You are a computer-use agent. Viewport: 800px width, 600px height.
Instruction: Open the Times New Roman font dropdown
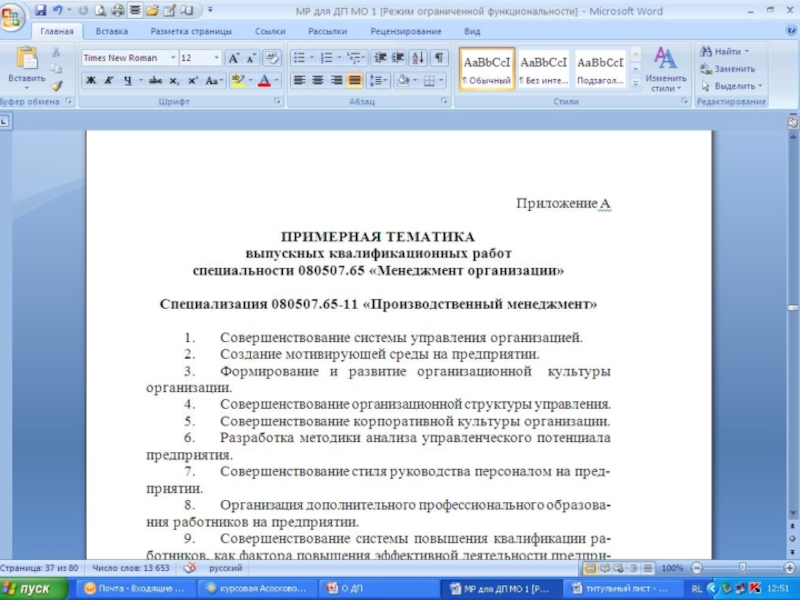click(x=173, y=58)
